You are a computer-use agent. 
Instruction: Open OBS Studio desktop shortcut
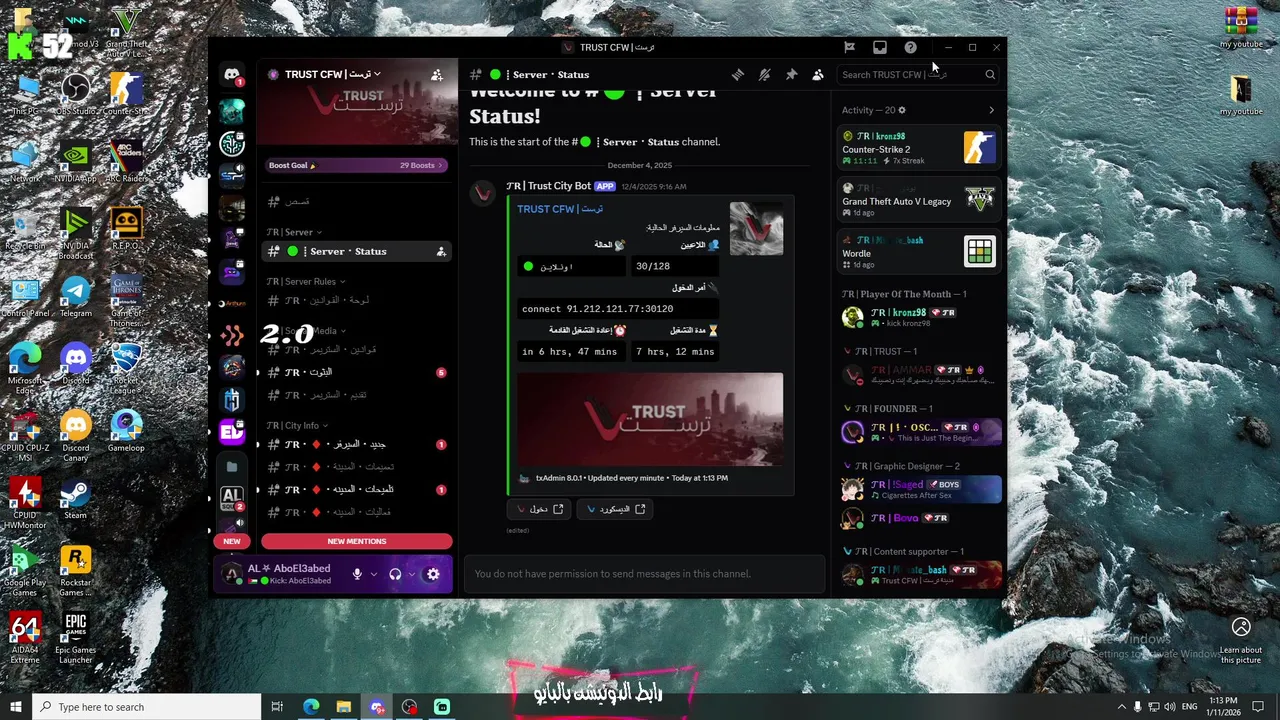point(75,95)
